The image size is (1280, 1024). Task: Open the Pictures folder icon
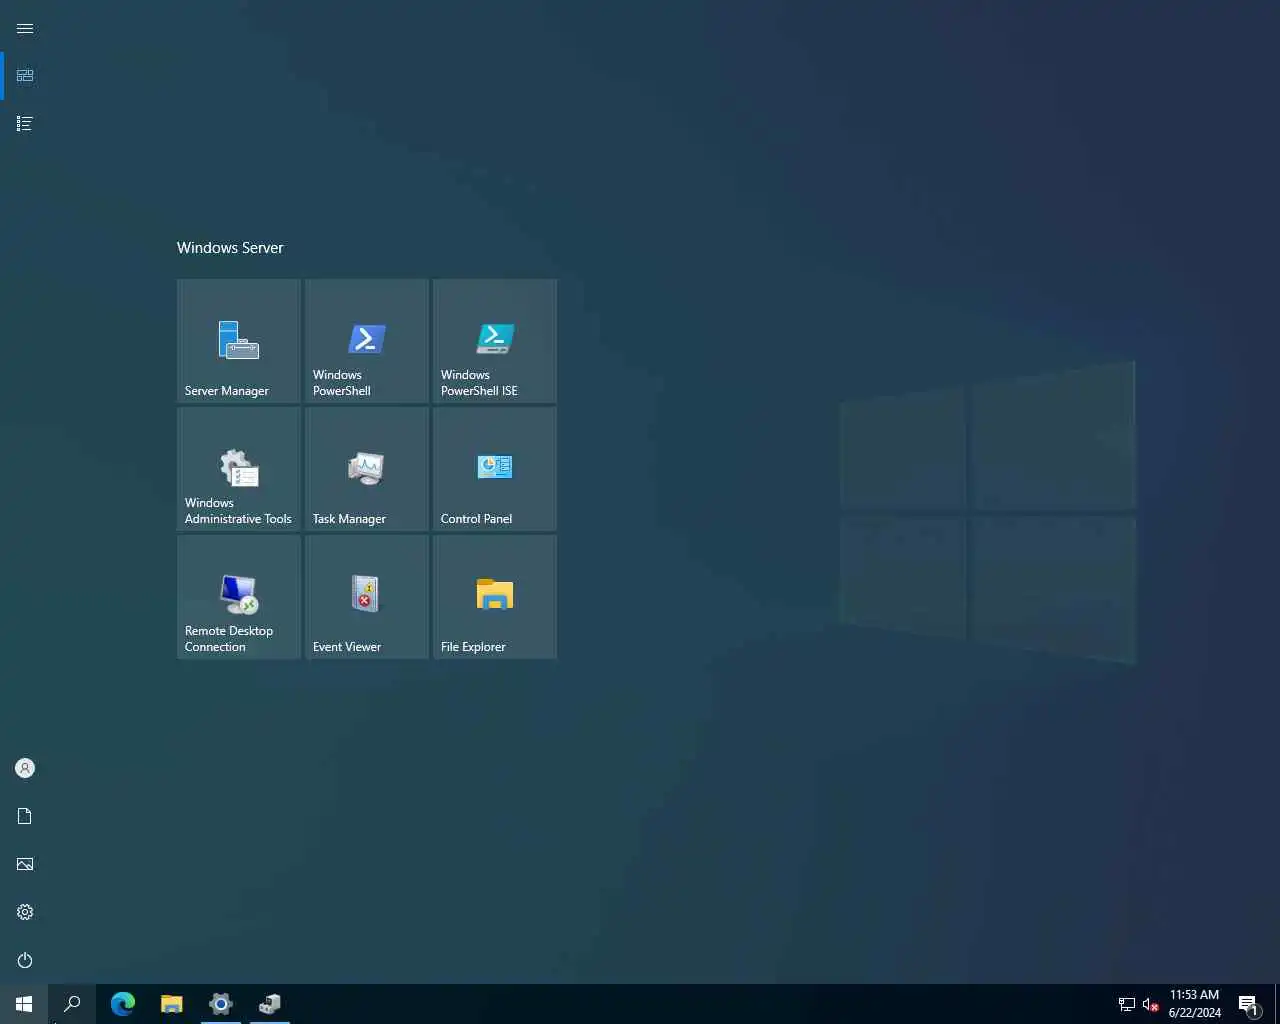25,864
